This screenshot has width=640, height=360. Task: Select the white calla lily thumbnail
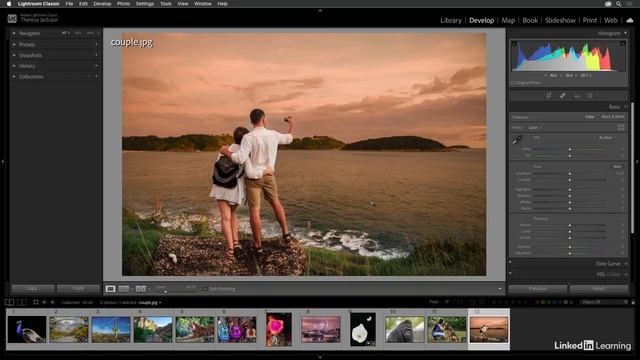[363, 329]
